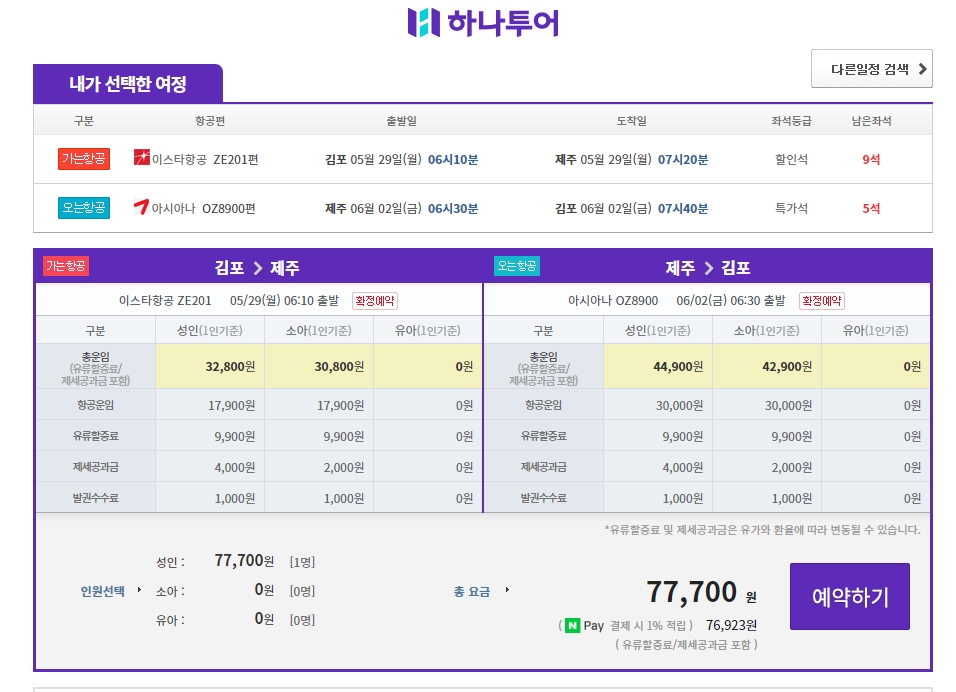This screenshot has height=692, width=956.
Task: Click adult total fare 44,900원
Action: click(x=678, y=366)
